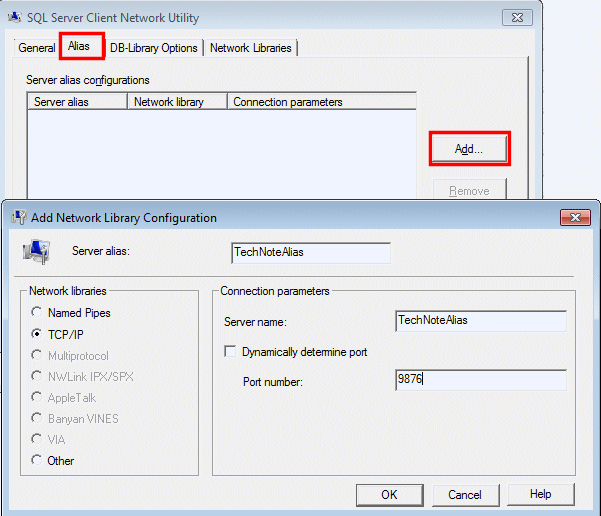Screen dimensions: 601x516
Task: Close the Add Network Library Configuration dialog
Action: (x=575, y=217)
